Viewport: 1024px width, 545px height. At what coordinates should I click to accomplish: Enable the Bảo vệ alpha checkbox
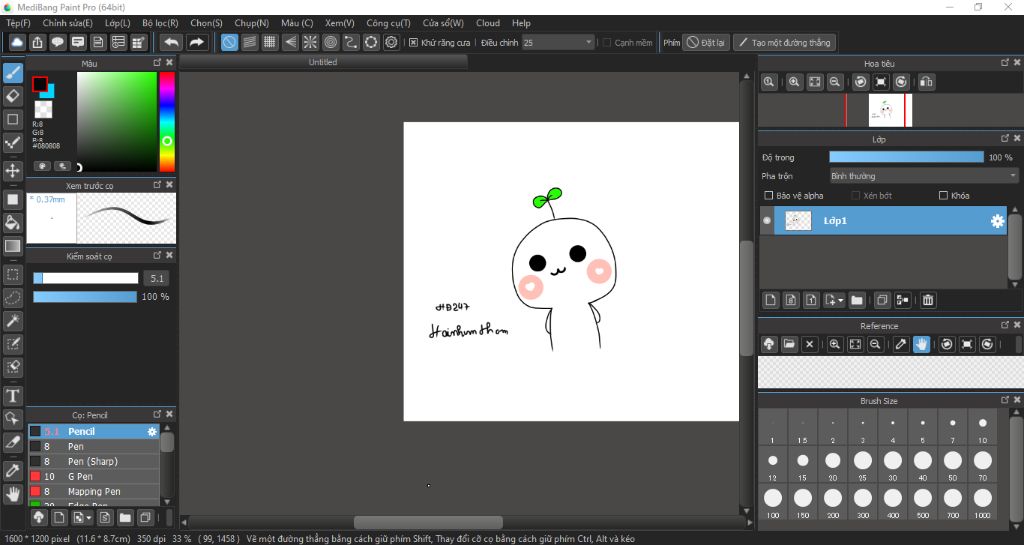(x=768, y=196)
